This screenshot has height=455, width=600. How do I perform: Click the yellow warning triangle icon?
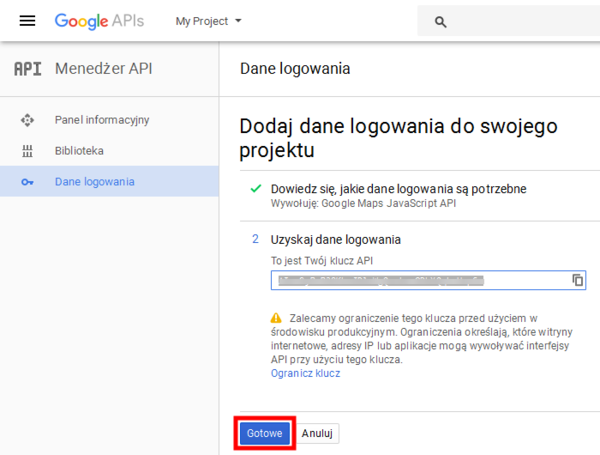coord(276,318)
